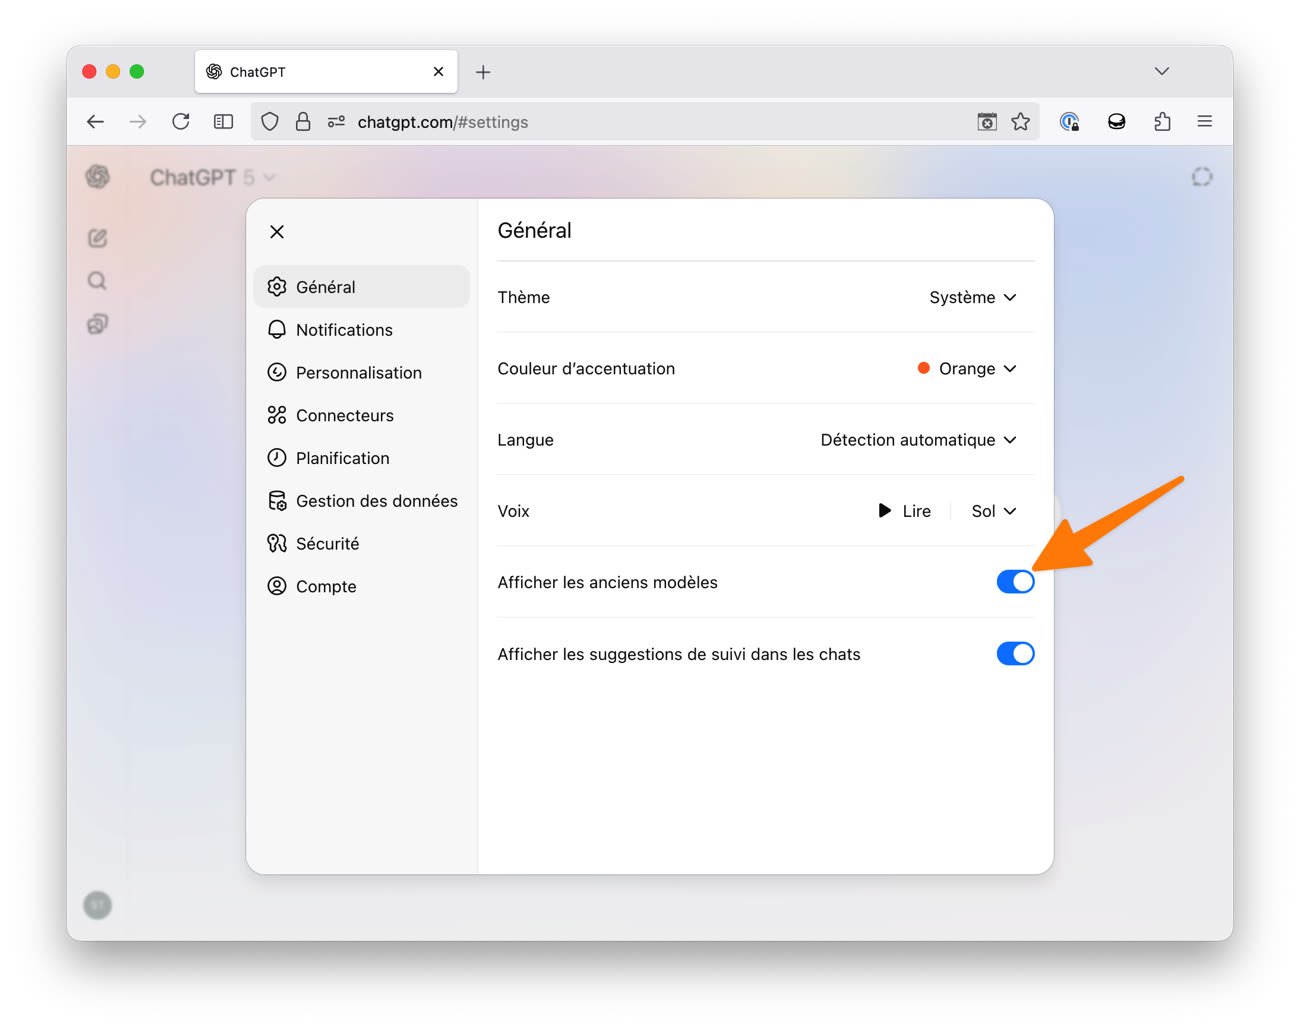Open a new browser tab
Viewport: 1300px width, 1029px height.
click(483, 72)
